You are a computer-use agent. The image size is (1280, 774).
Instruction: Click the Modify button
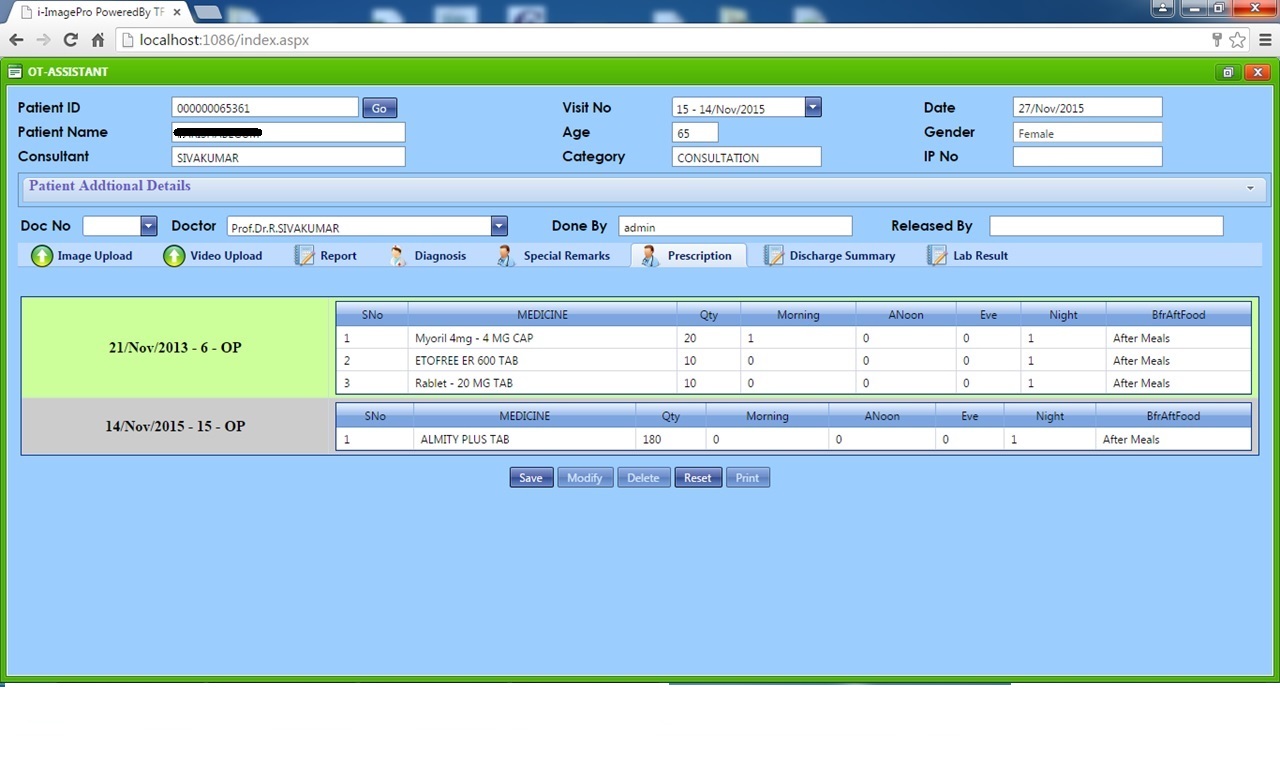coord(585,478)
